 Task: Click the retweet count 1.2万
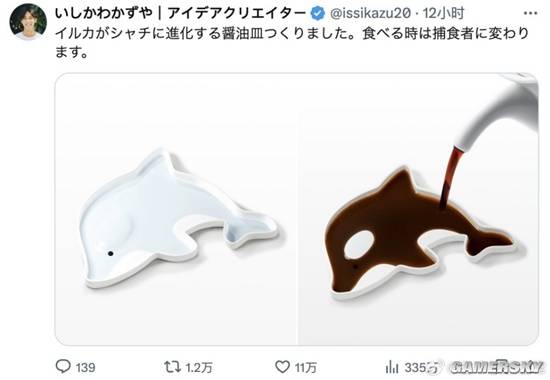pos(199,367)
